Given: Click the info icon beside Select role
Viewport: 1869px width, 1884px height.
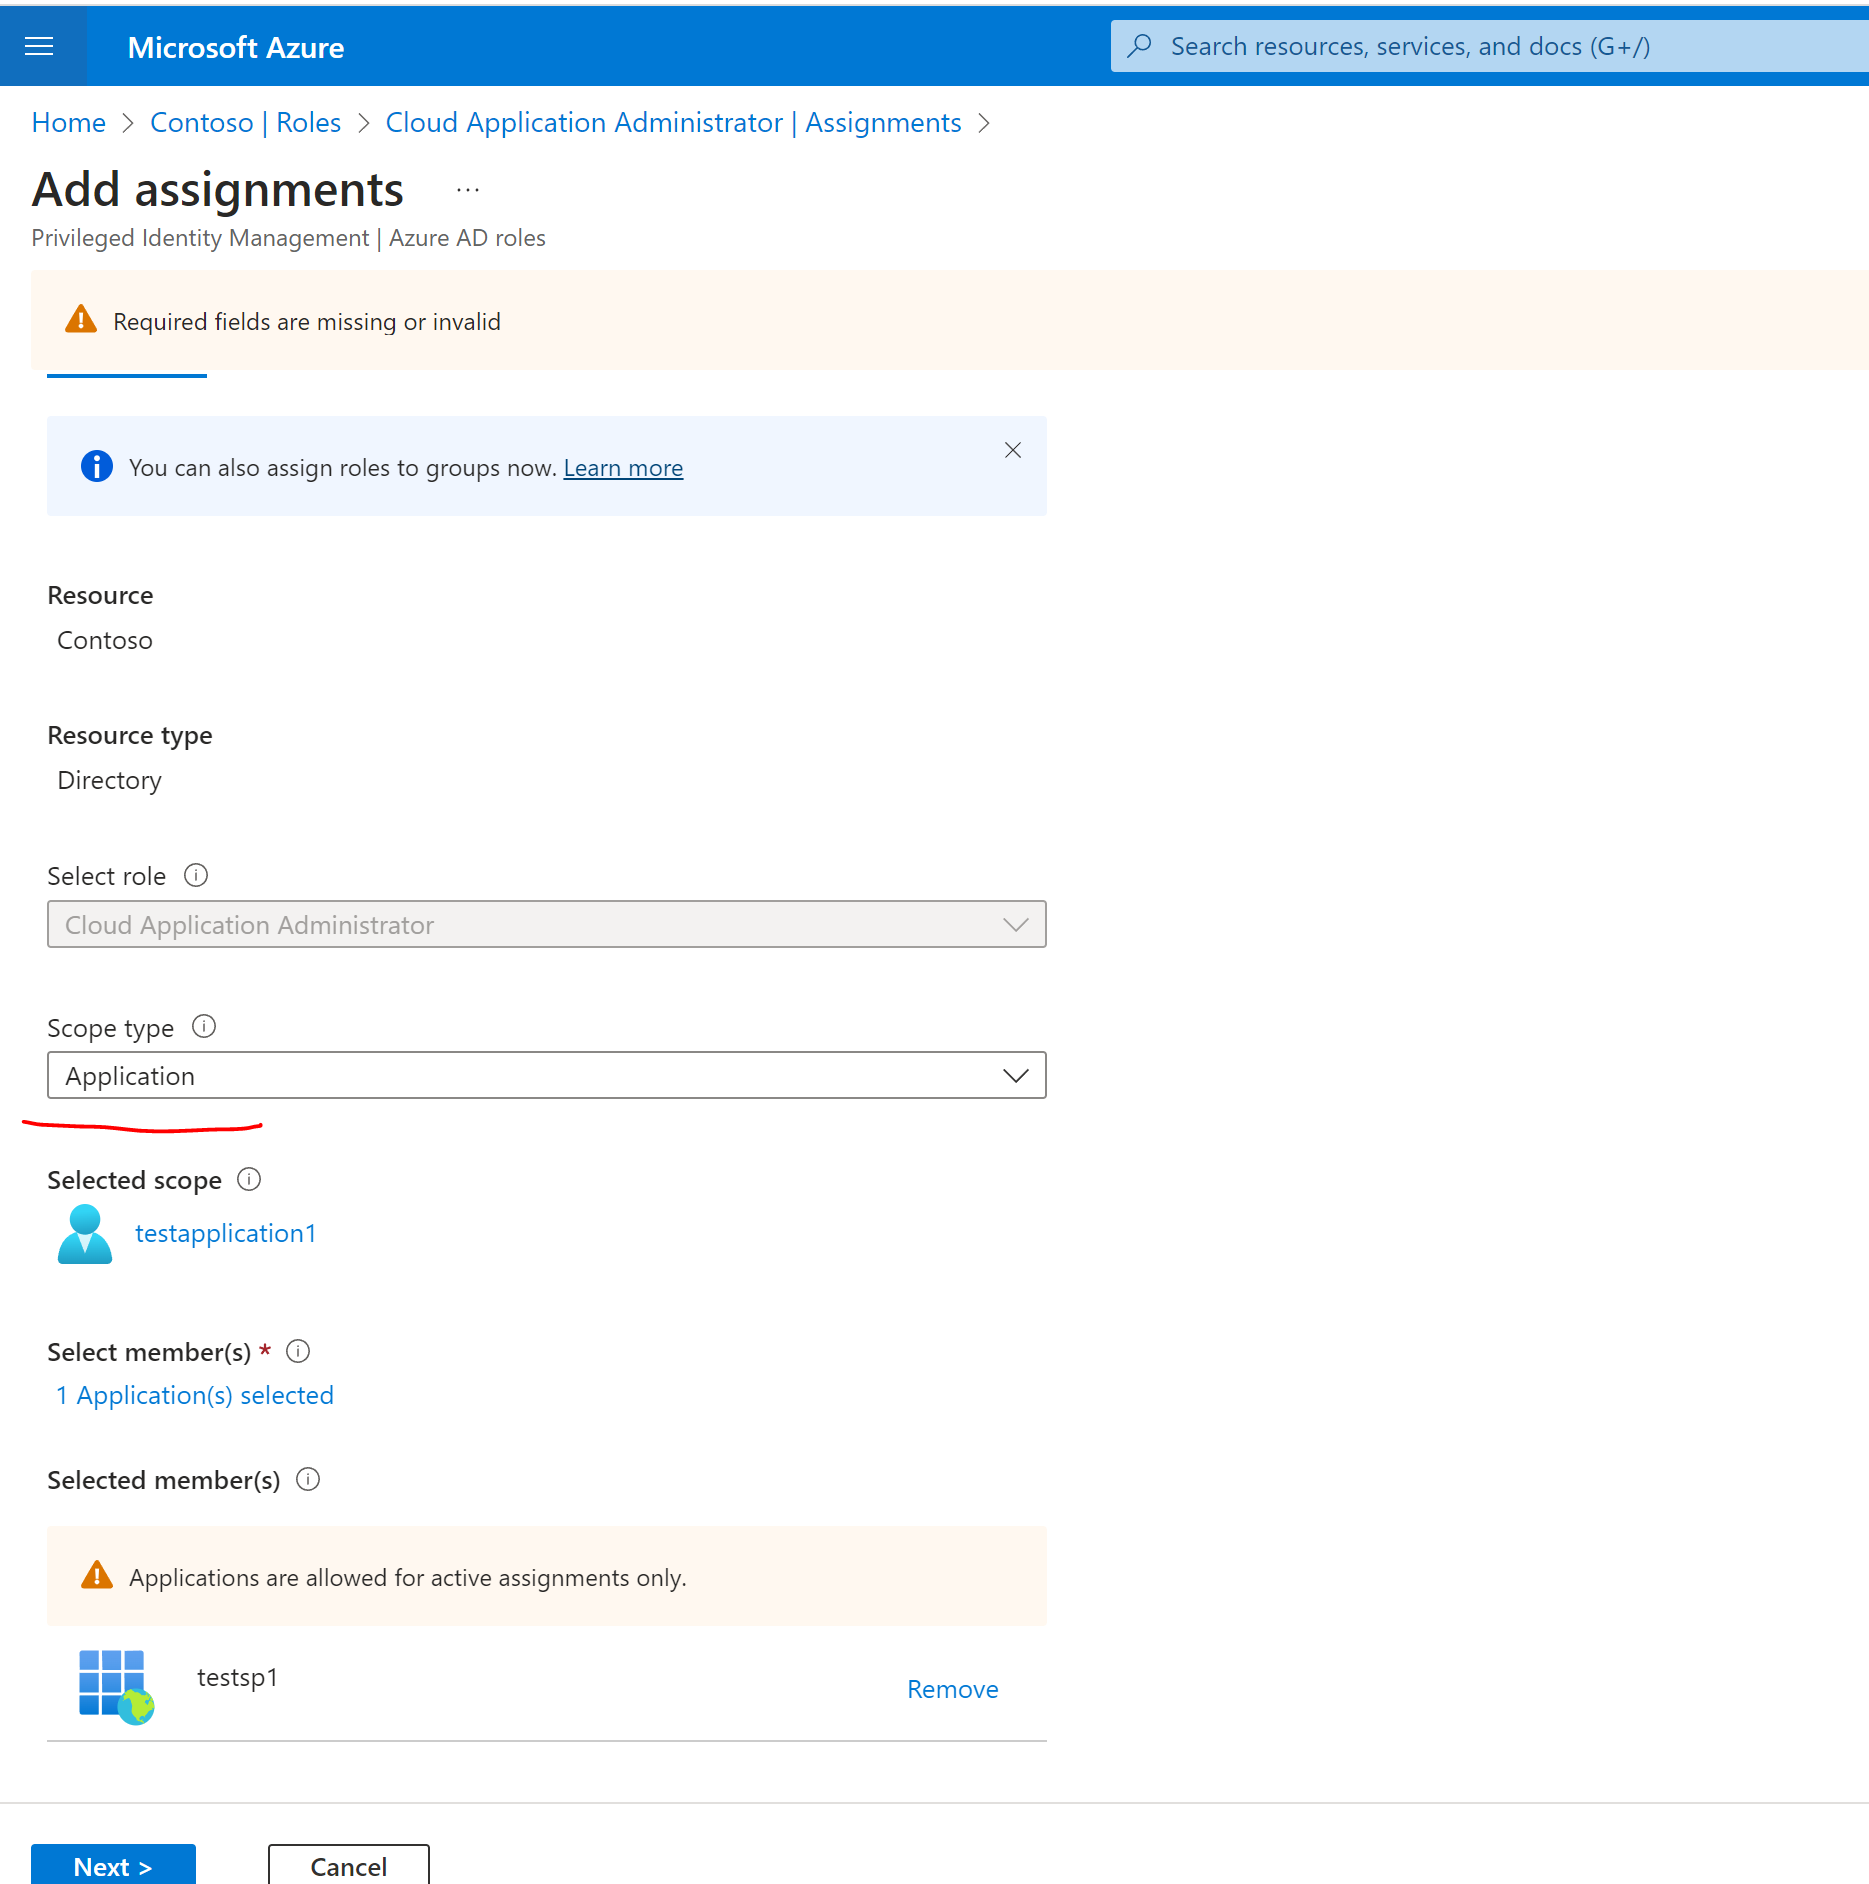Looking at the screenshot, I should [x=196, y=875].
